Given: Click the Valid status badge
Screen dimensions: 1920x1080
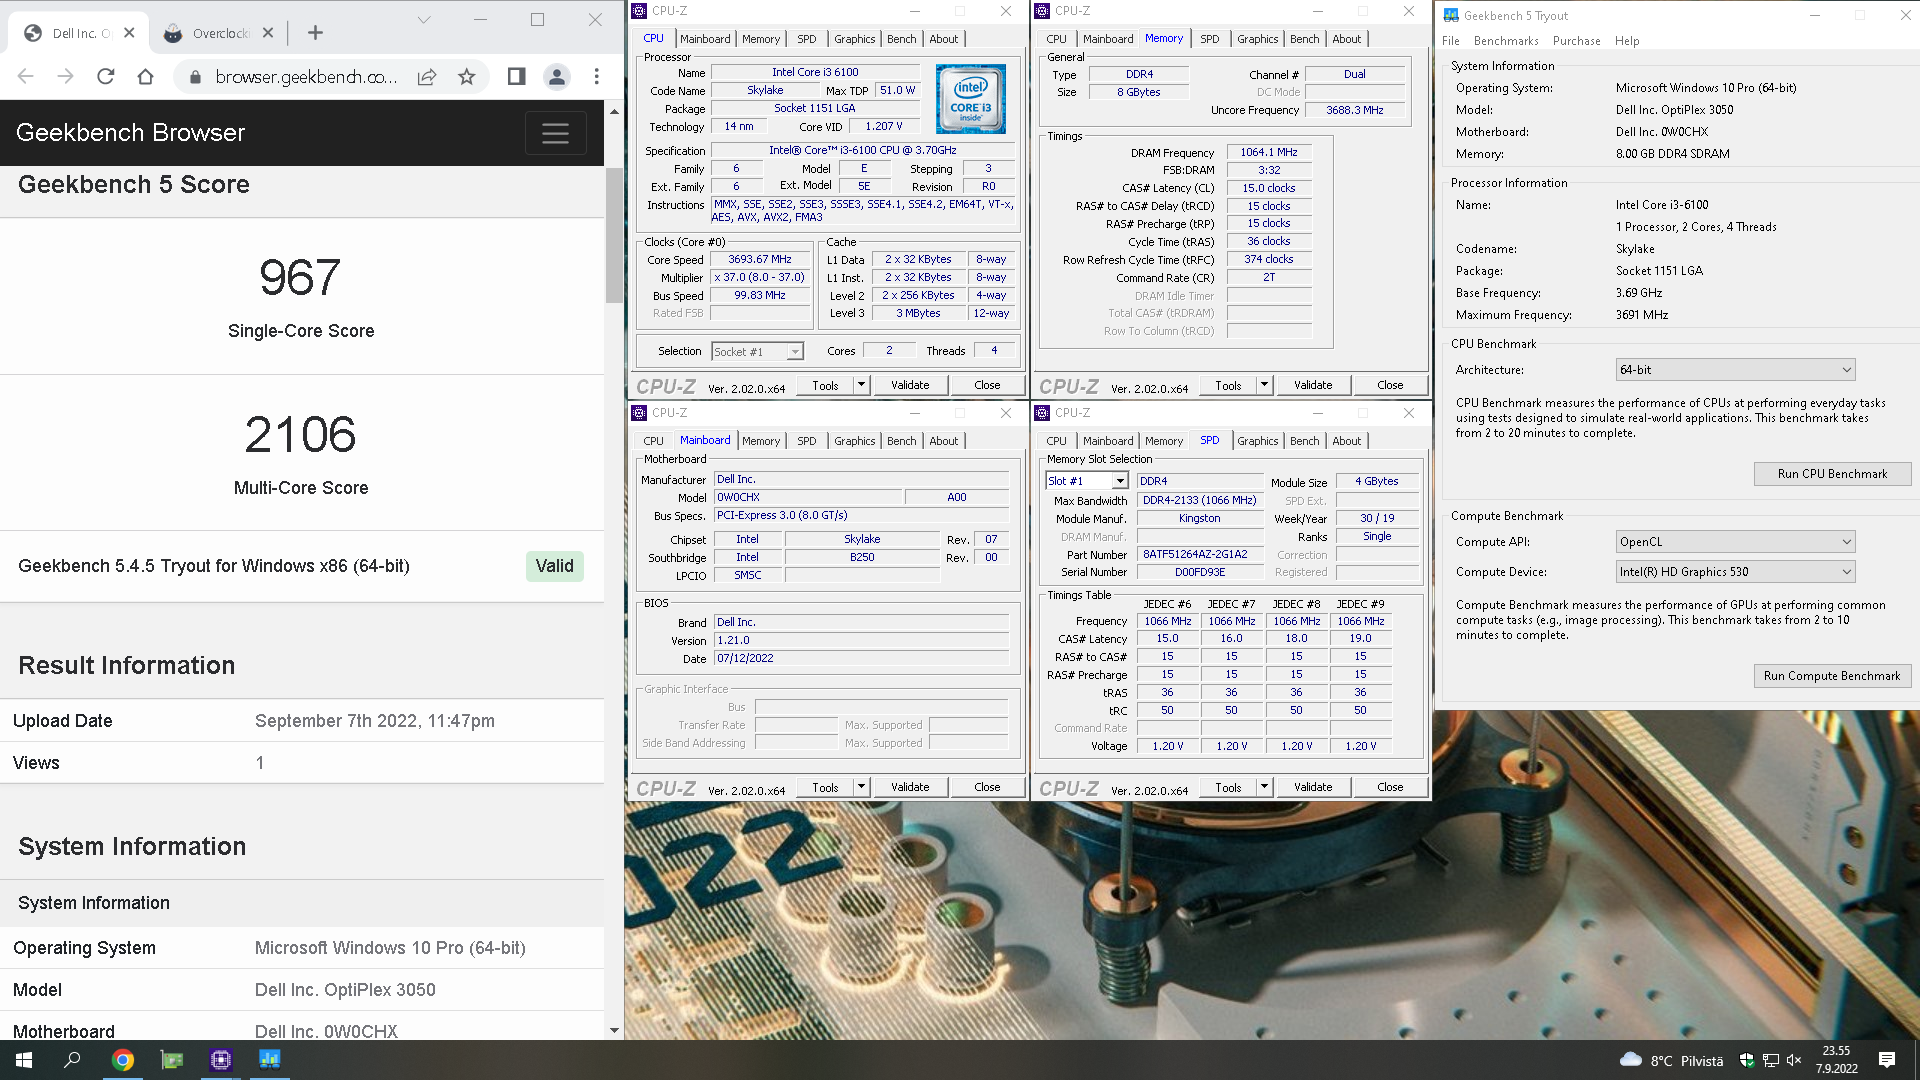Looking at the screenshot, I should (x=554, y=566).
